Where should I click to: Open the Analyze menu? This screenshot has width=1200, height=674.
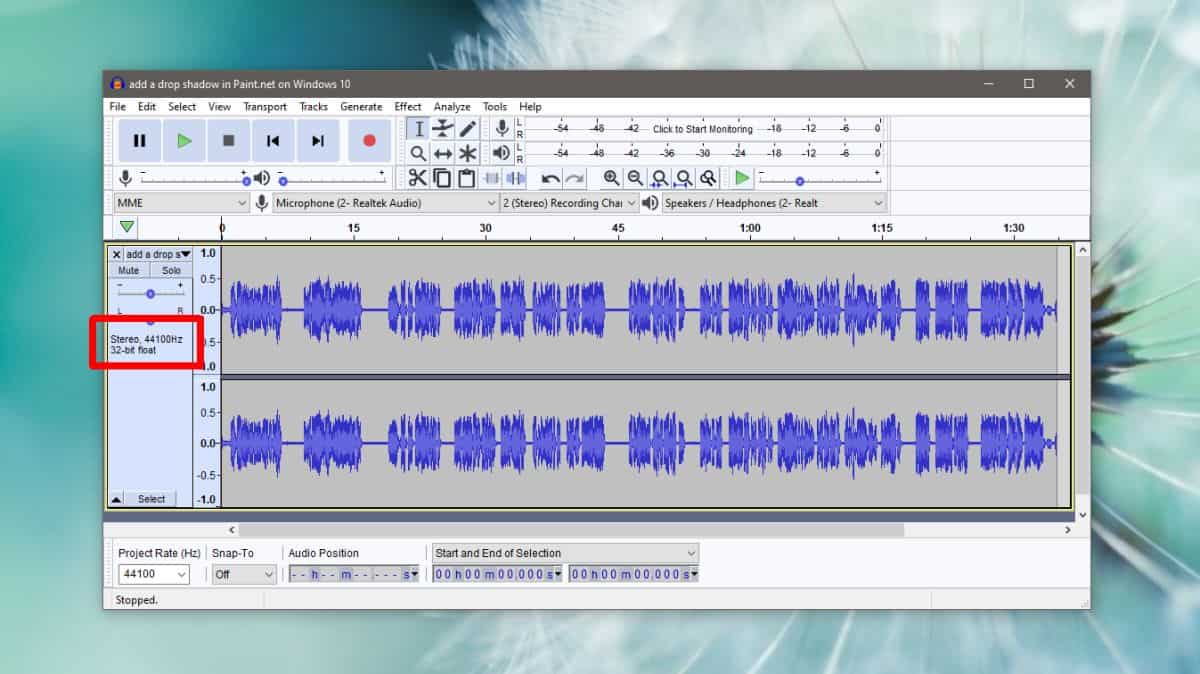click(452, 106)
